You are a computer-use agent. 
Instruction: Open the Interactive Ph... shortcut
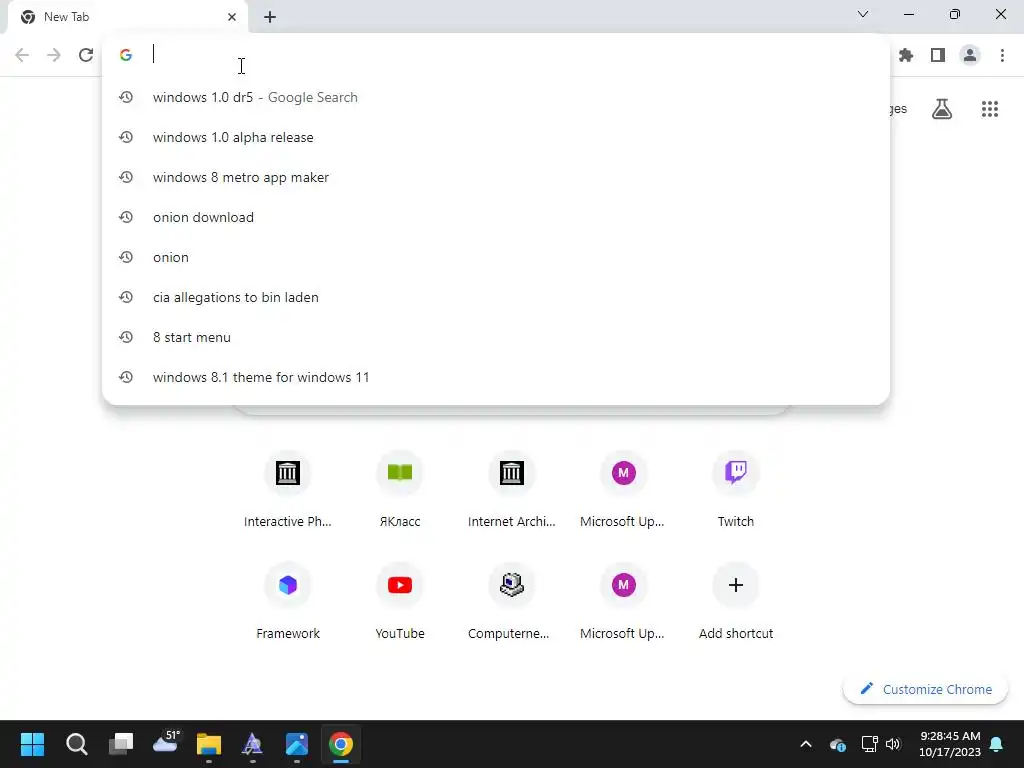pyautogui.click(x=287, y=490)
